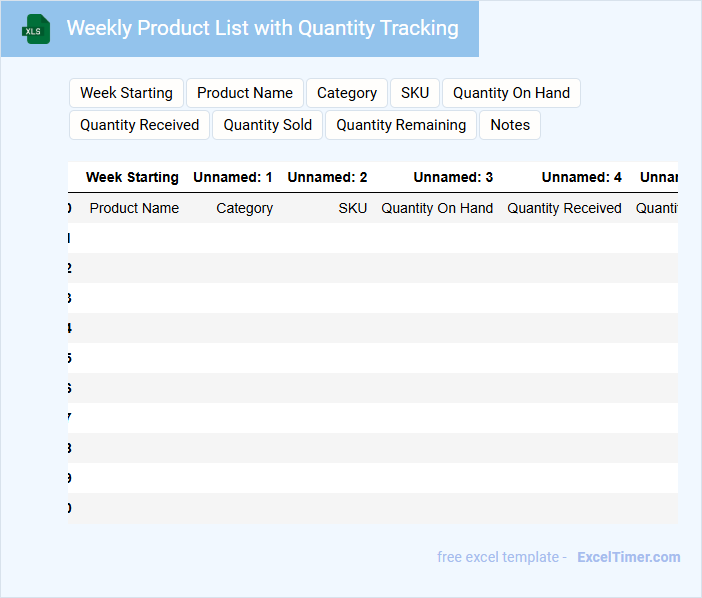Click the Quantity Remaining tag
The height and width of the screenshot is (598, 702).
(401, 125)
